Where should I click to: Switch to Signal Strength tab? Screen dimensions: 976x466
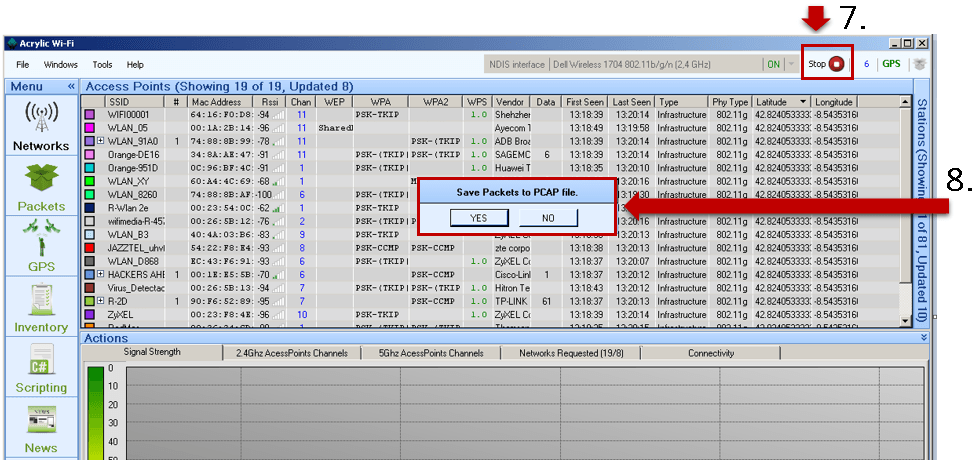click(x=152, y=352)
